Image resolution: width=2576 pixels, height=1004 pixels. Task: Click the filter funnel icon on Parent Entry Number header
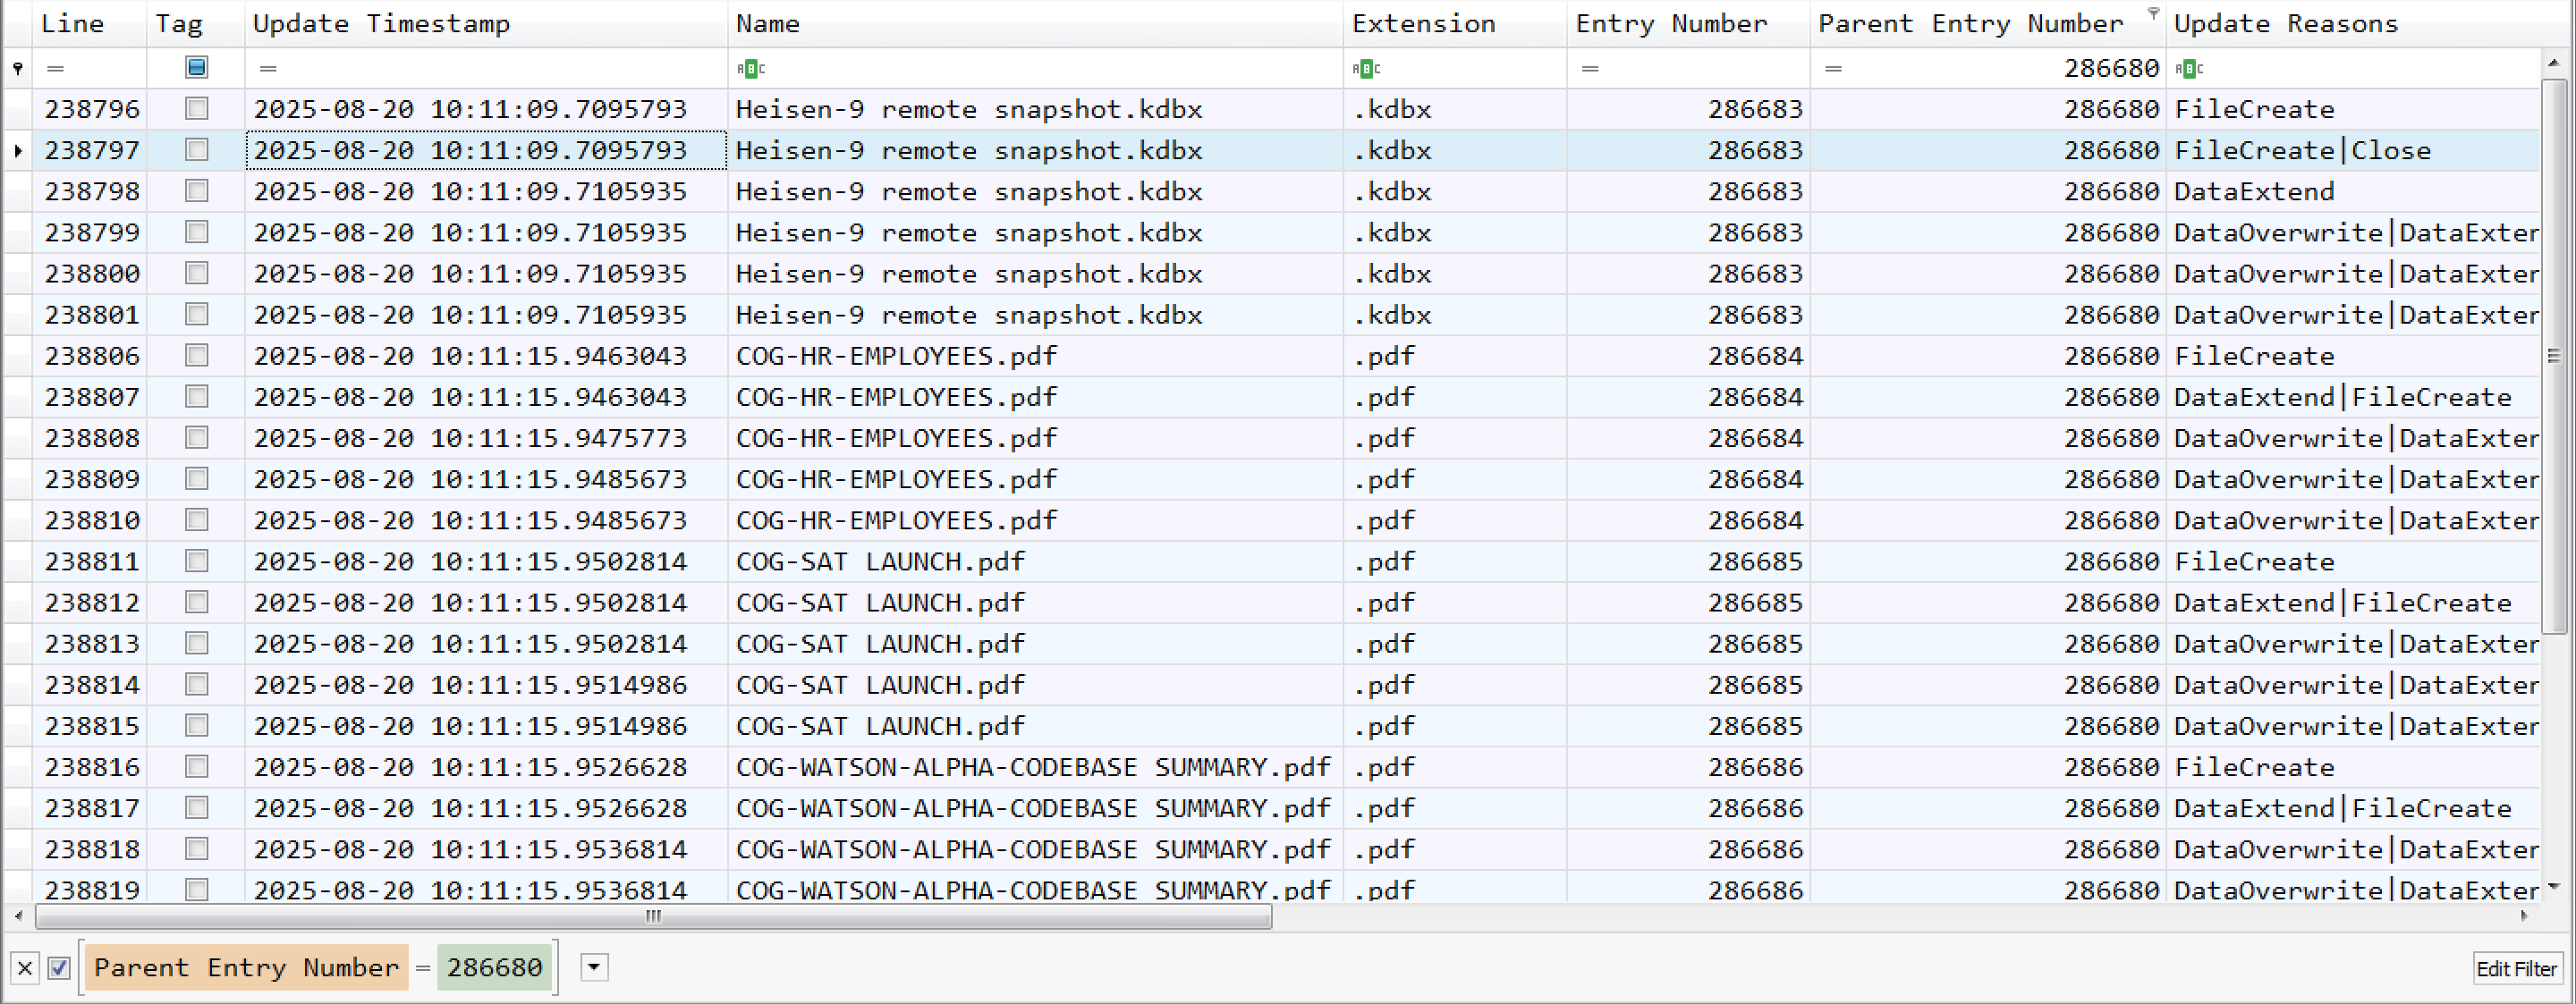click(2153, 13)
